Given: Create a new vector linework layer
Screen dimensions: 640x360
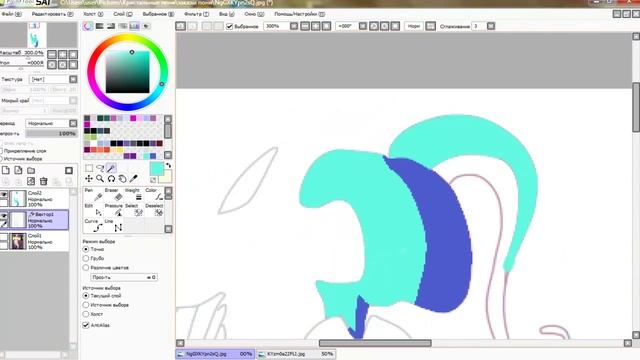Looking at the screenshot, I should [x=18, y=170].
